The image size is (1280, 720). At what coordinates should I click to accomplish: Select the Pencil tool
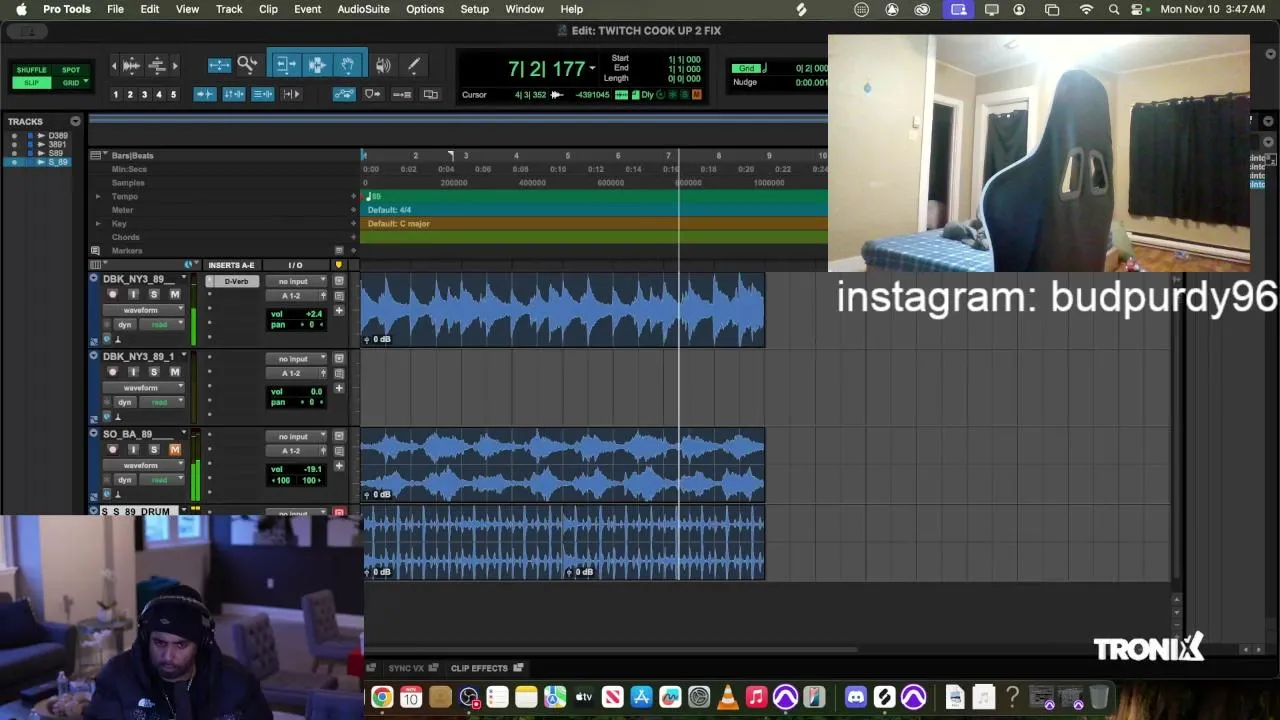click(x=414, y=65)
